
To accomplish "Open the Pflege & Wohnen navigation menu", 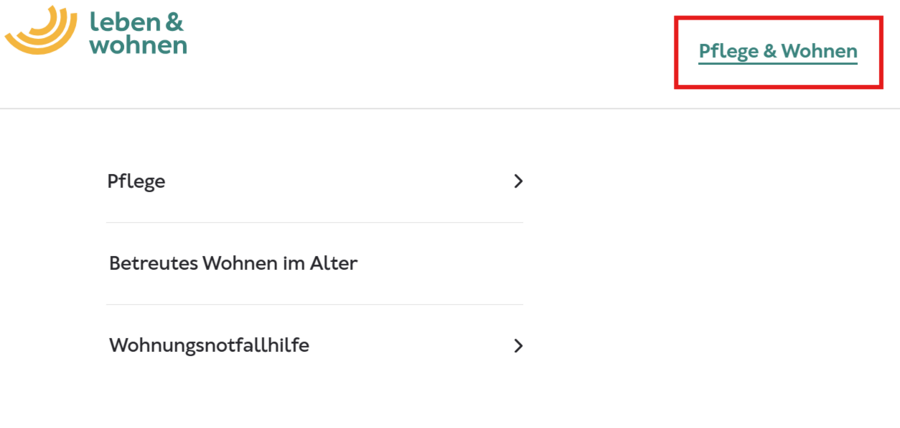I will [777, 52].
